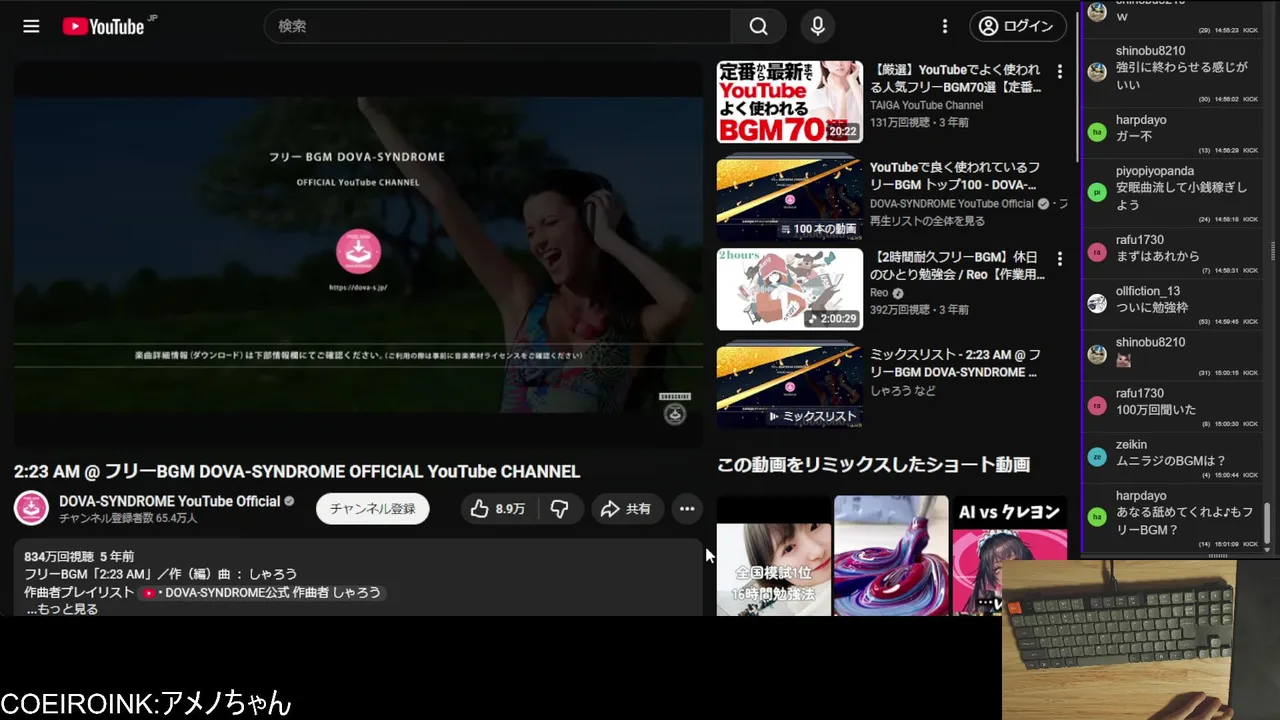Click 再生リストの全体を見る link
Image resolution: width=1280 pixels, height=720 pixels.
tap(927, 221)
